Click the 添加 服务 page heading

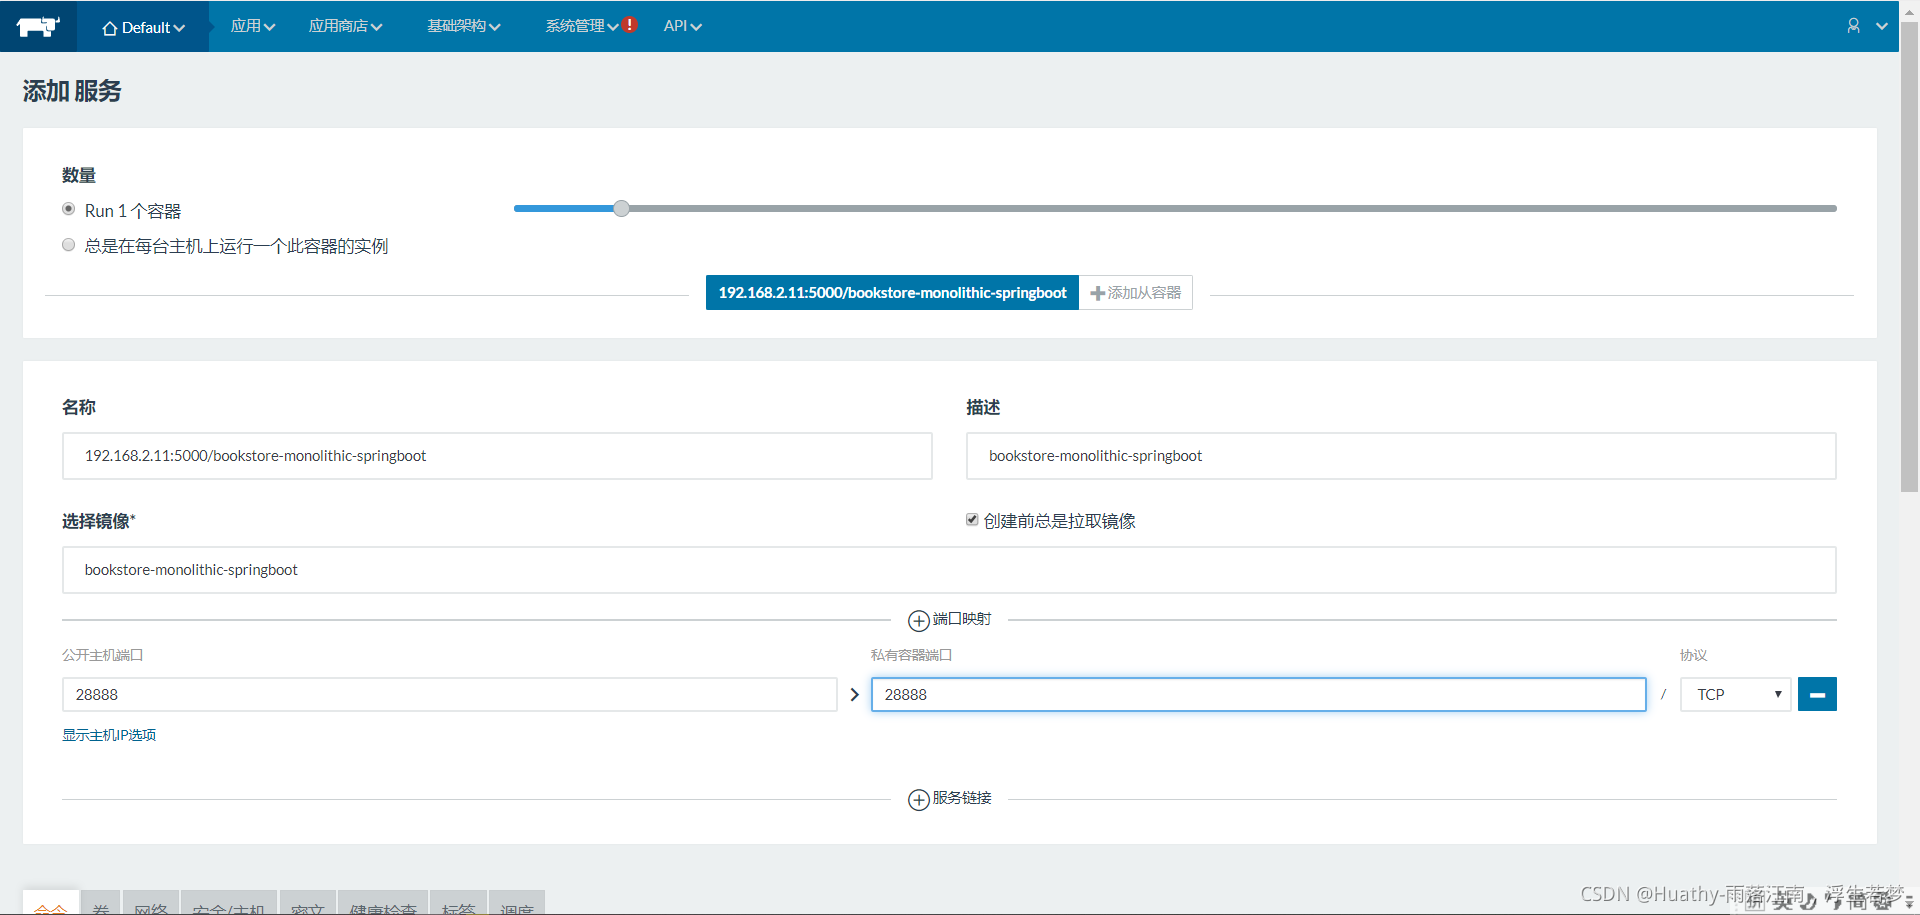tap(72, 91)
